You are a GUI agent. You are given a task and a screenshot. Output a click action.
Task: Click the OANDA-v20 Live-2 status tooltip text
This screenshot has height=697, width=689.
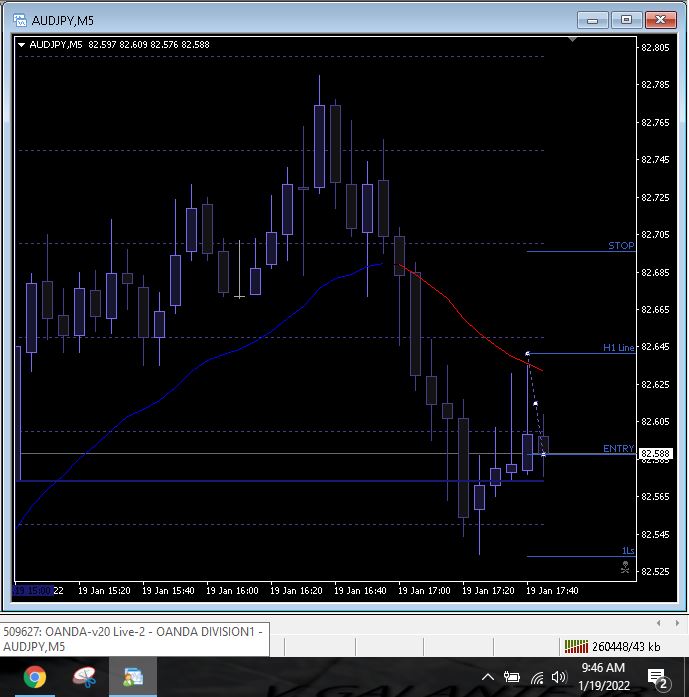(x=134, y=639)
